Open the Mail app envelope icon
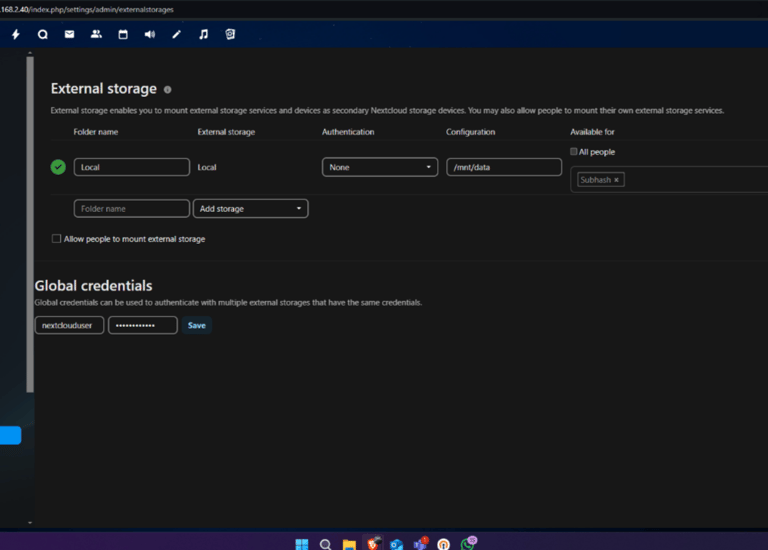 pos(70,34)
